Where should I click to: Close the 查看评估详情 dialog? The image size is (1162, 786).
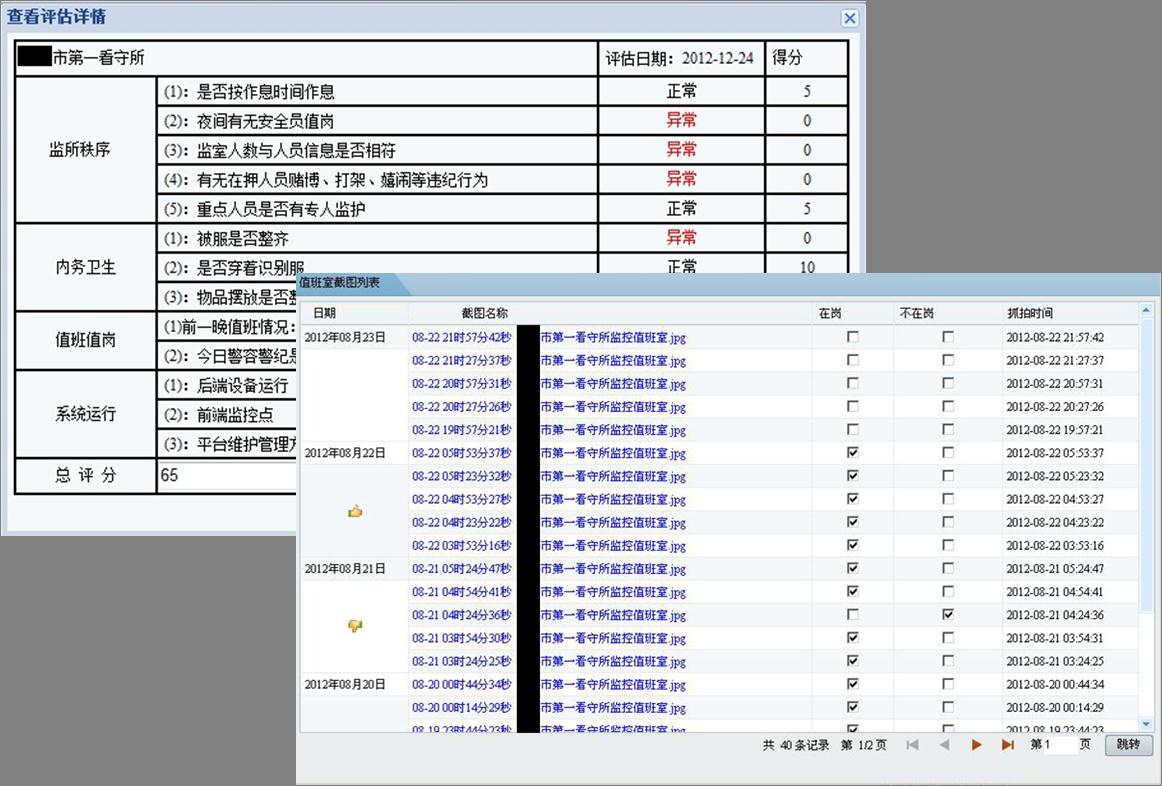tap(849, 18)
